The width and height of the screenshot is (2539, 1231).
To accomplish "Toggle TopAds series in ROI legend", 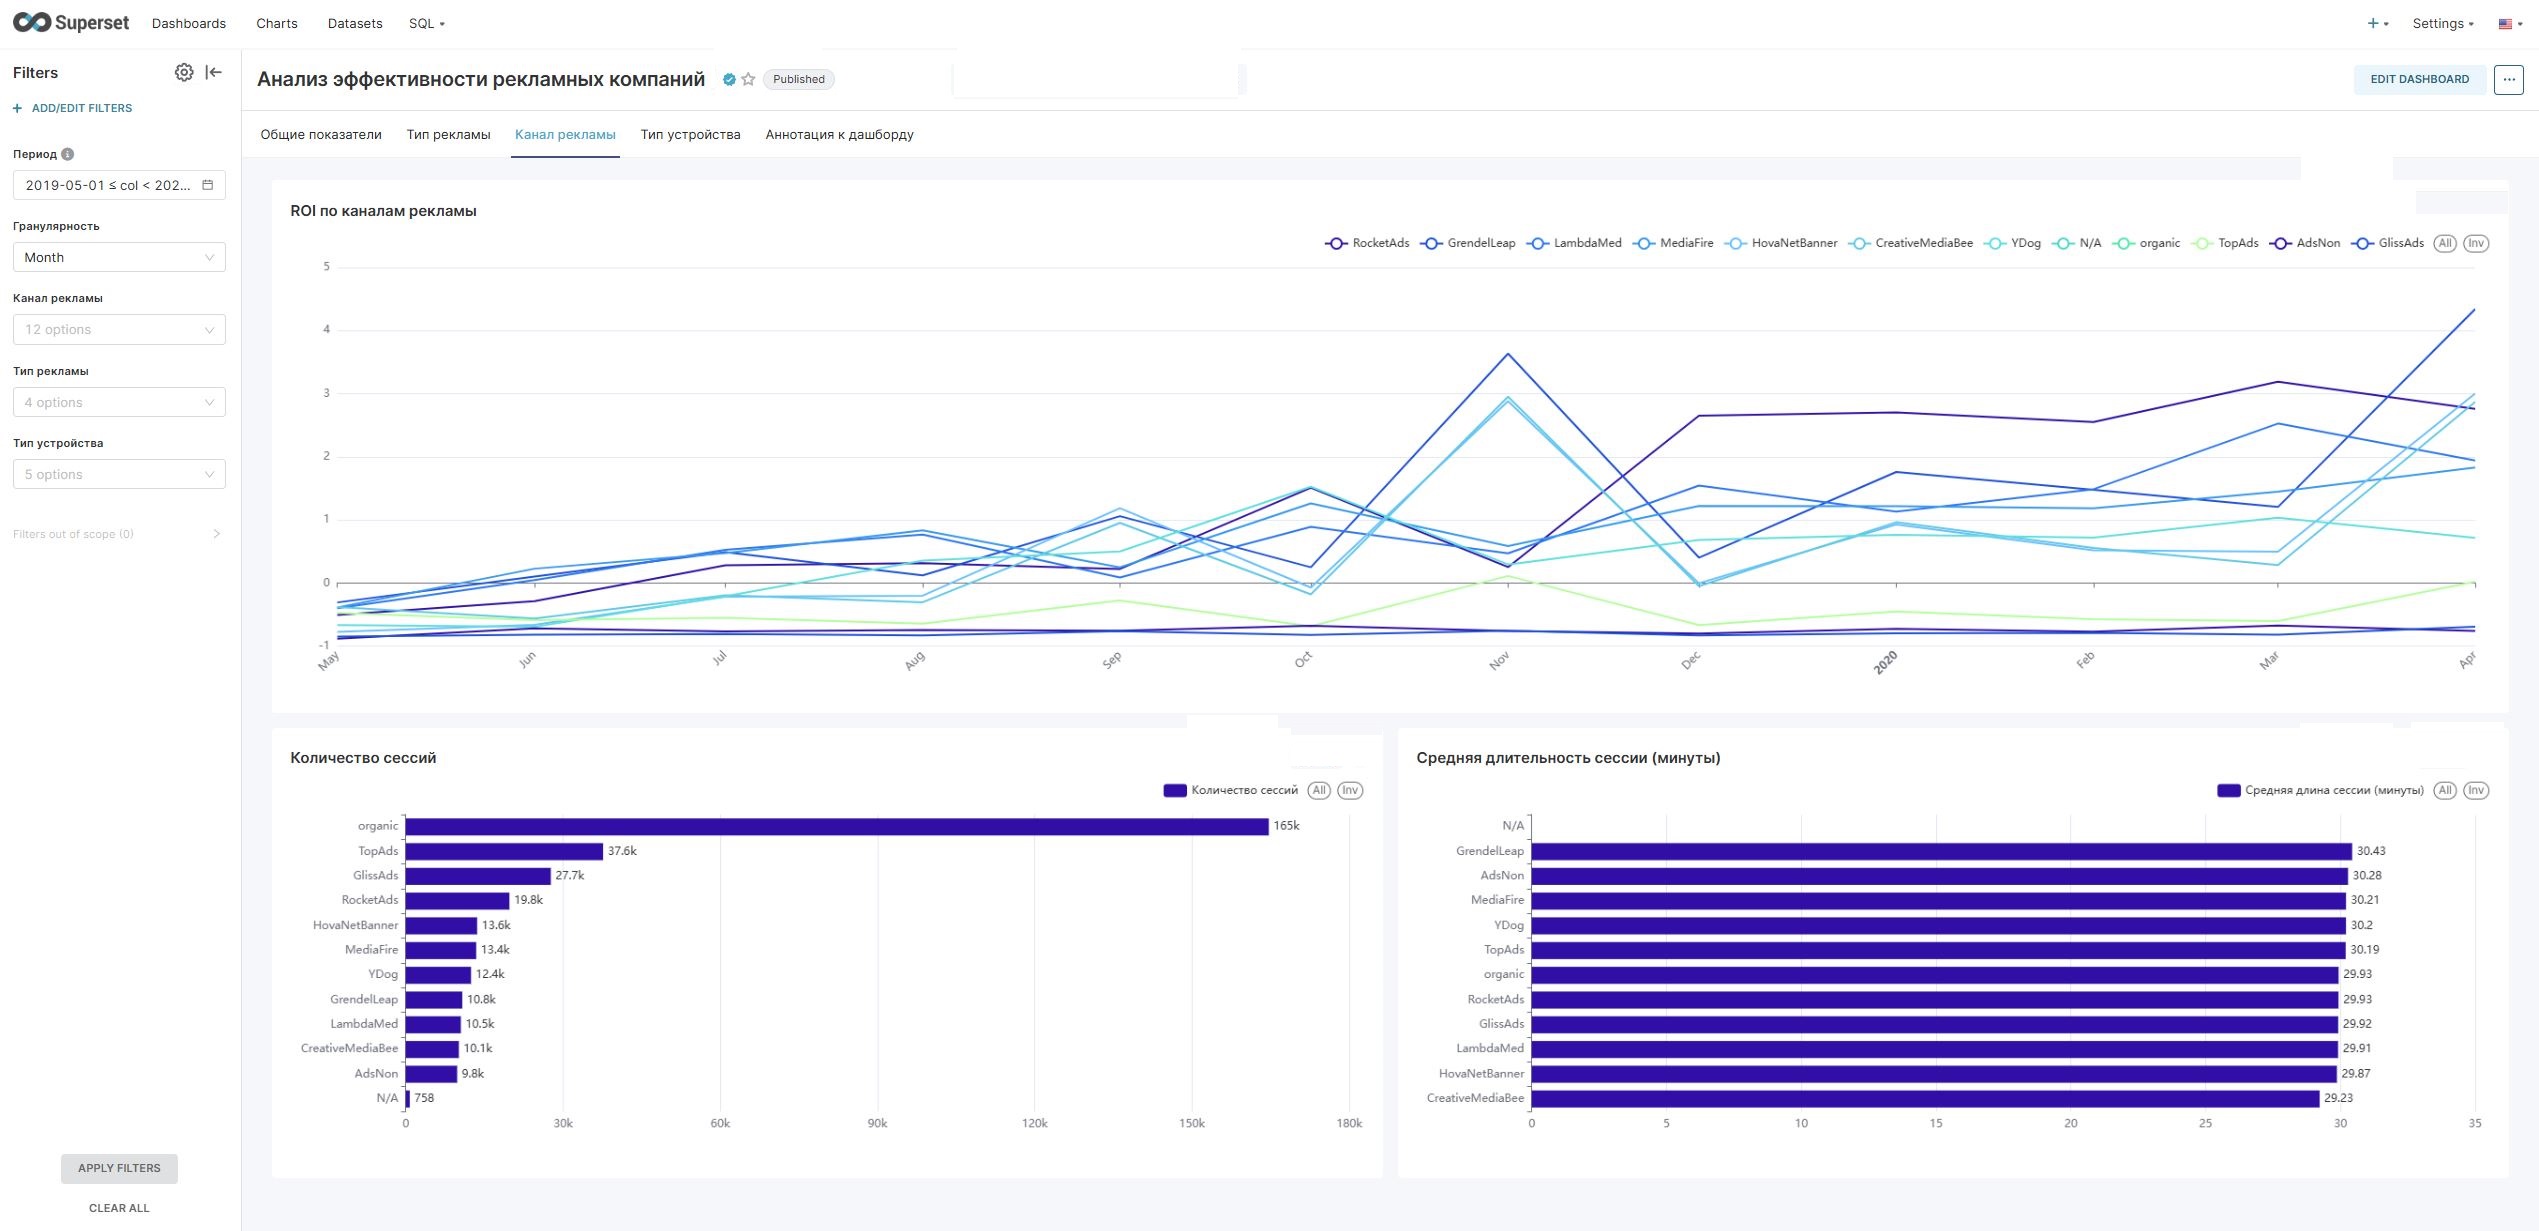I will pos(2225,243).
